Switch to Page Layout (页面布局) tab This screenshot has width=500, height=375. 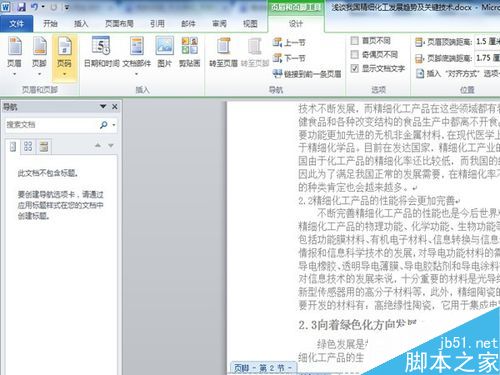119,23
